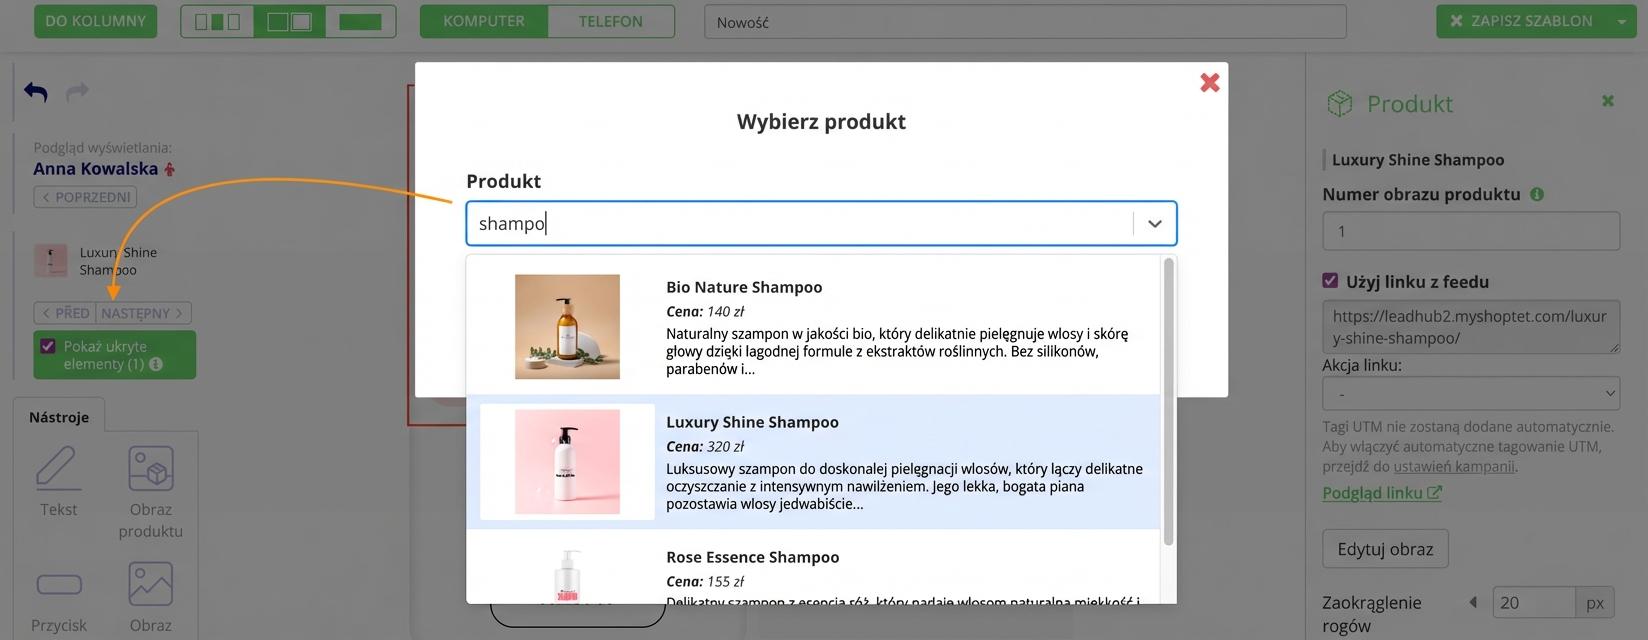1648x640 pixels.
Task: Toggle Pokaż ukryte elementy checkbox
Action: [x=47, y=346]
